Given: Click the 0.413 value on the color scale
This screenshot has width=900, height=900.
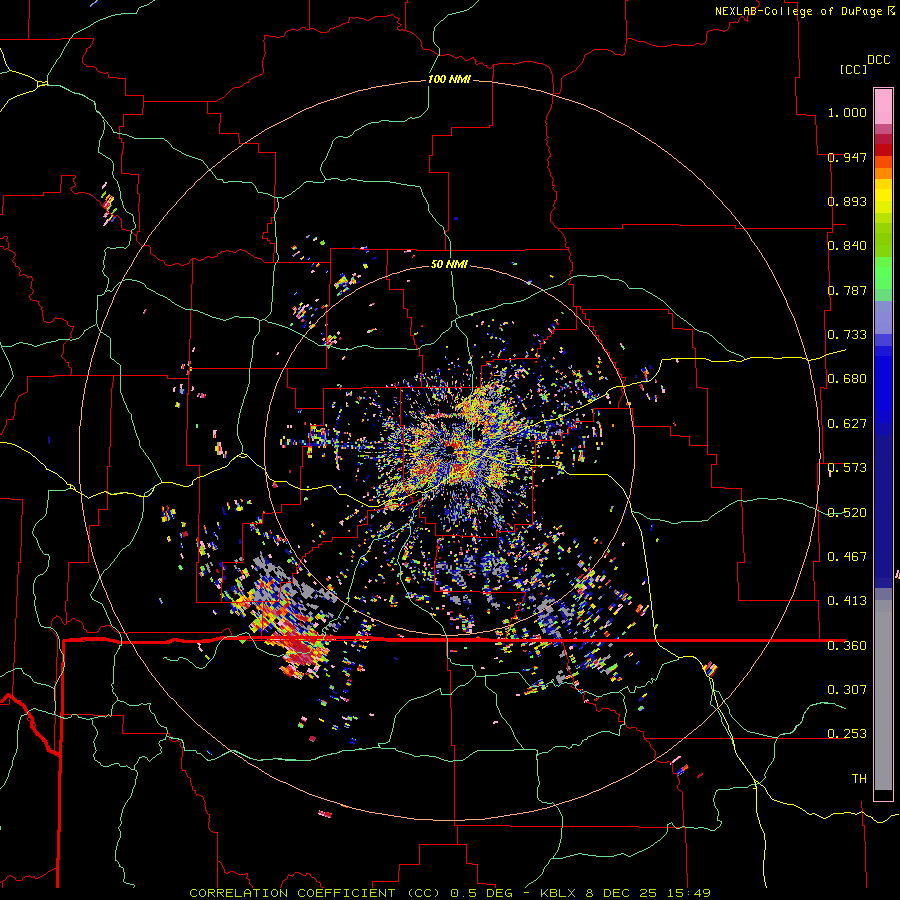Looking at the screenshot, I should (847, 601).
